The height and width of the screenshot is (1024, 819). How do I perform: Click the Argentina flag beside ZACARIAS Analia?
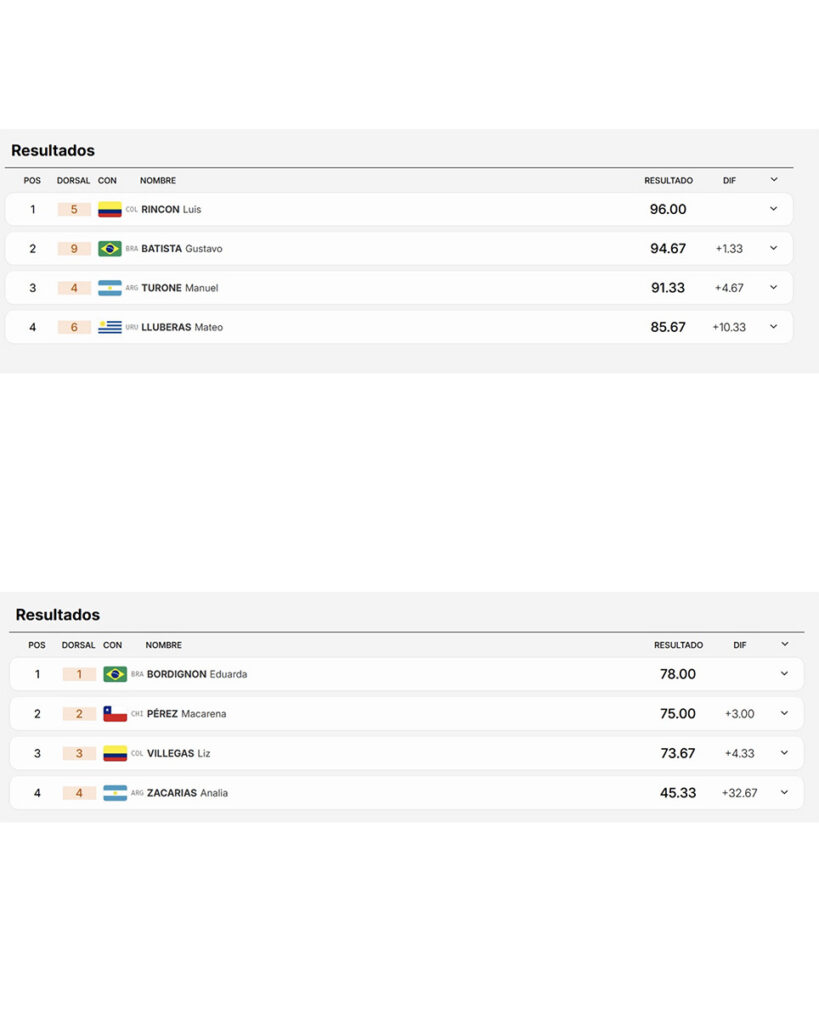point(115,793)
